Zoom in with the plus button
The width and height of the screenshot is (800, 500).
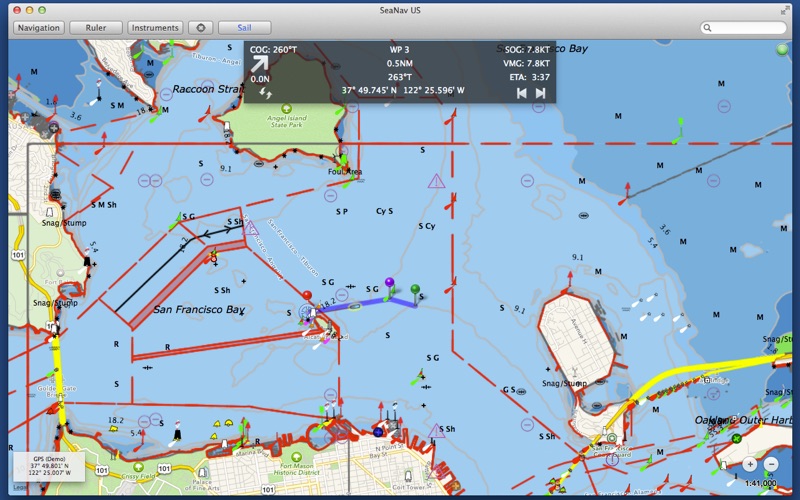pyautogui.click(x=750, y=464)
